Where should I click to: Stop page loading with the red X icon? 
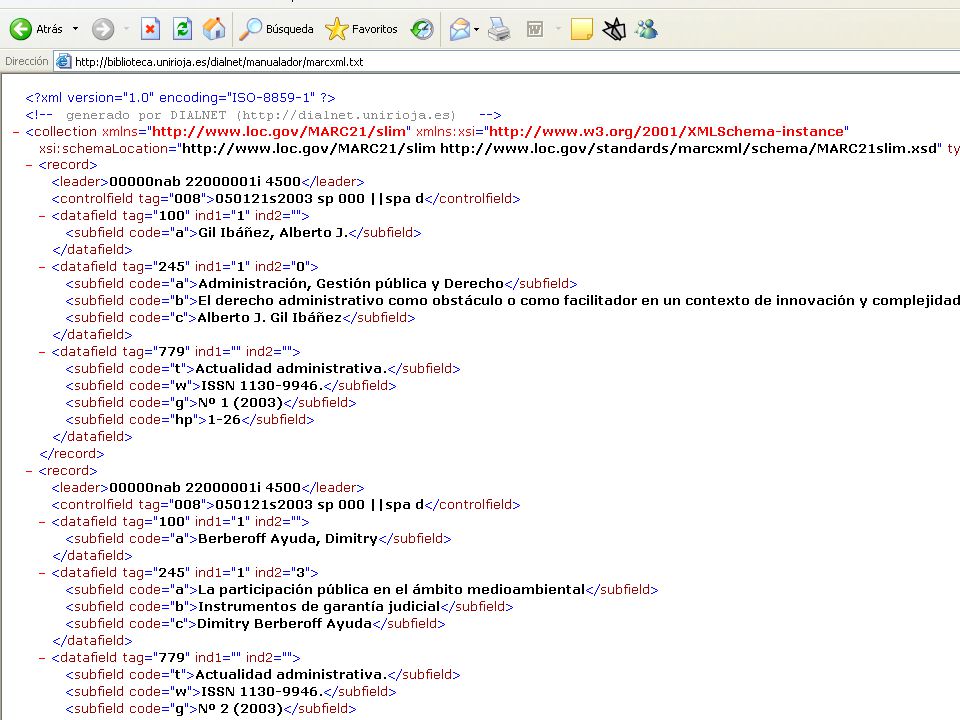[x=150, y=29]
